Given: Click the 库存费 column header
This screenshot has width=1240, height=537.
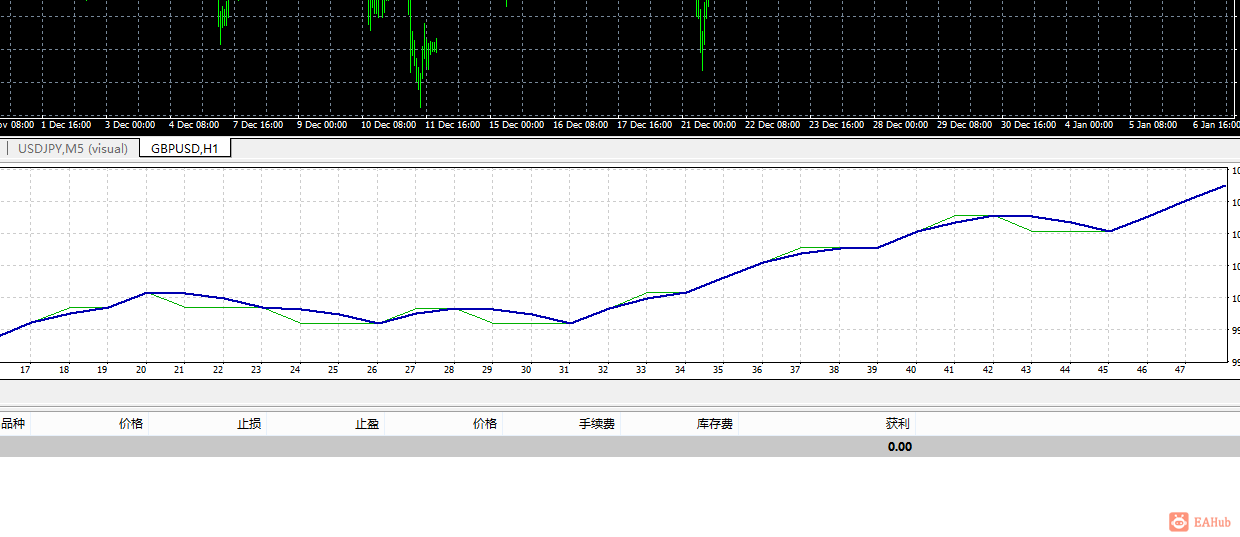Looking at the screenshot, I should [715, 424].
